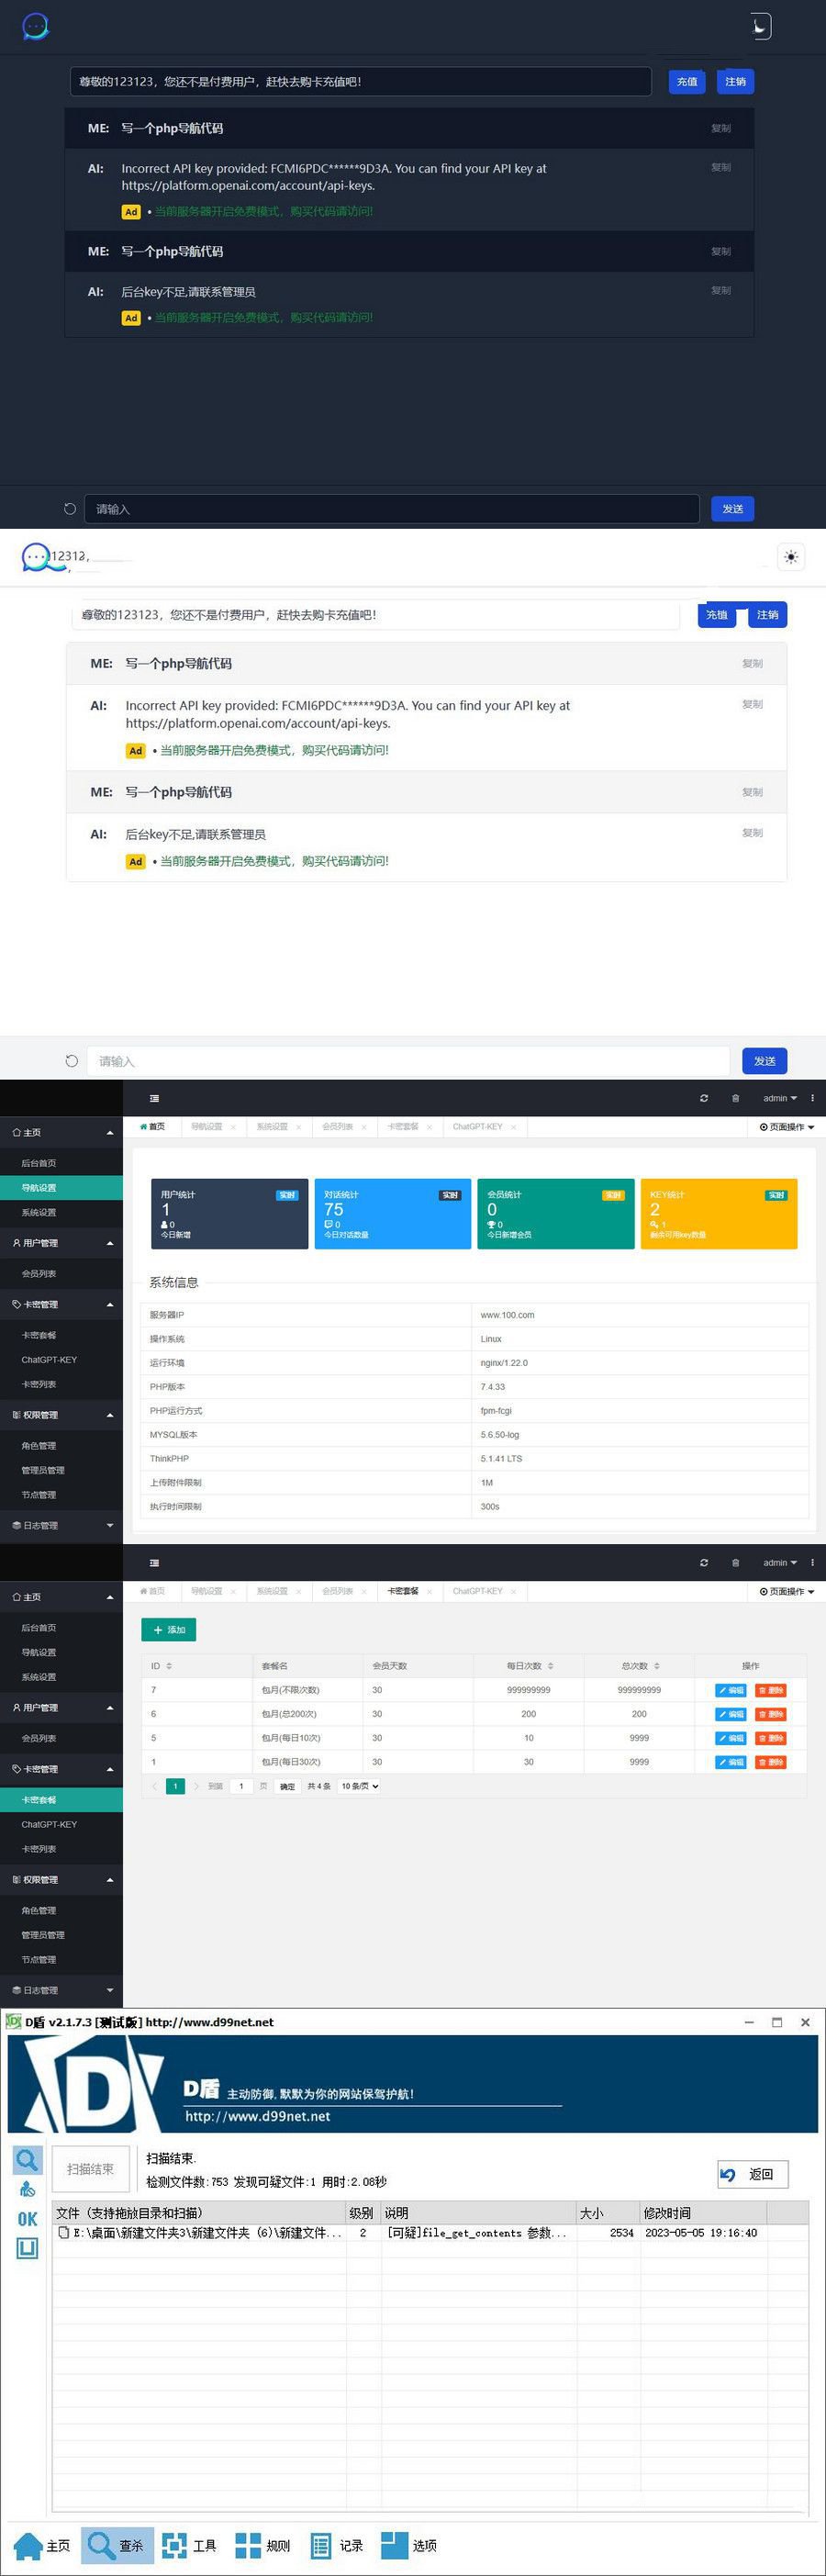Open the 记录 log icon in D盾
826x2576 pixels.
pos(336,2545)
